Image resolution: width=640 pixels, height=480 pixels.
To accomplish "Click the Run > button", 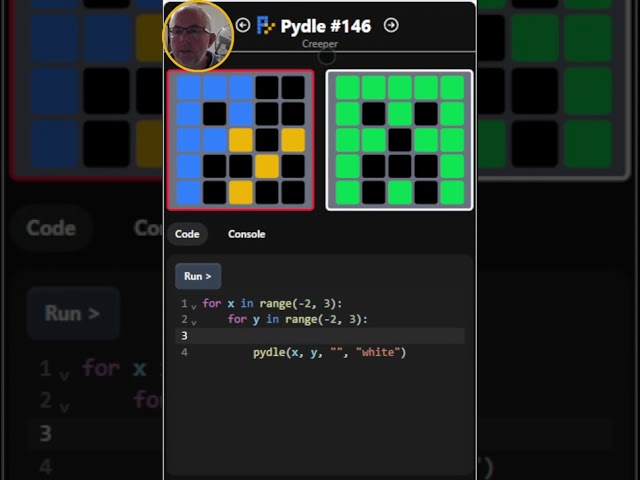I will coord(198,276).
